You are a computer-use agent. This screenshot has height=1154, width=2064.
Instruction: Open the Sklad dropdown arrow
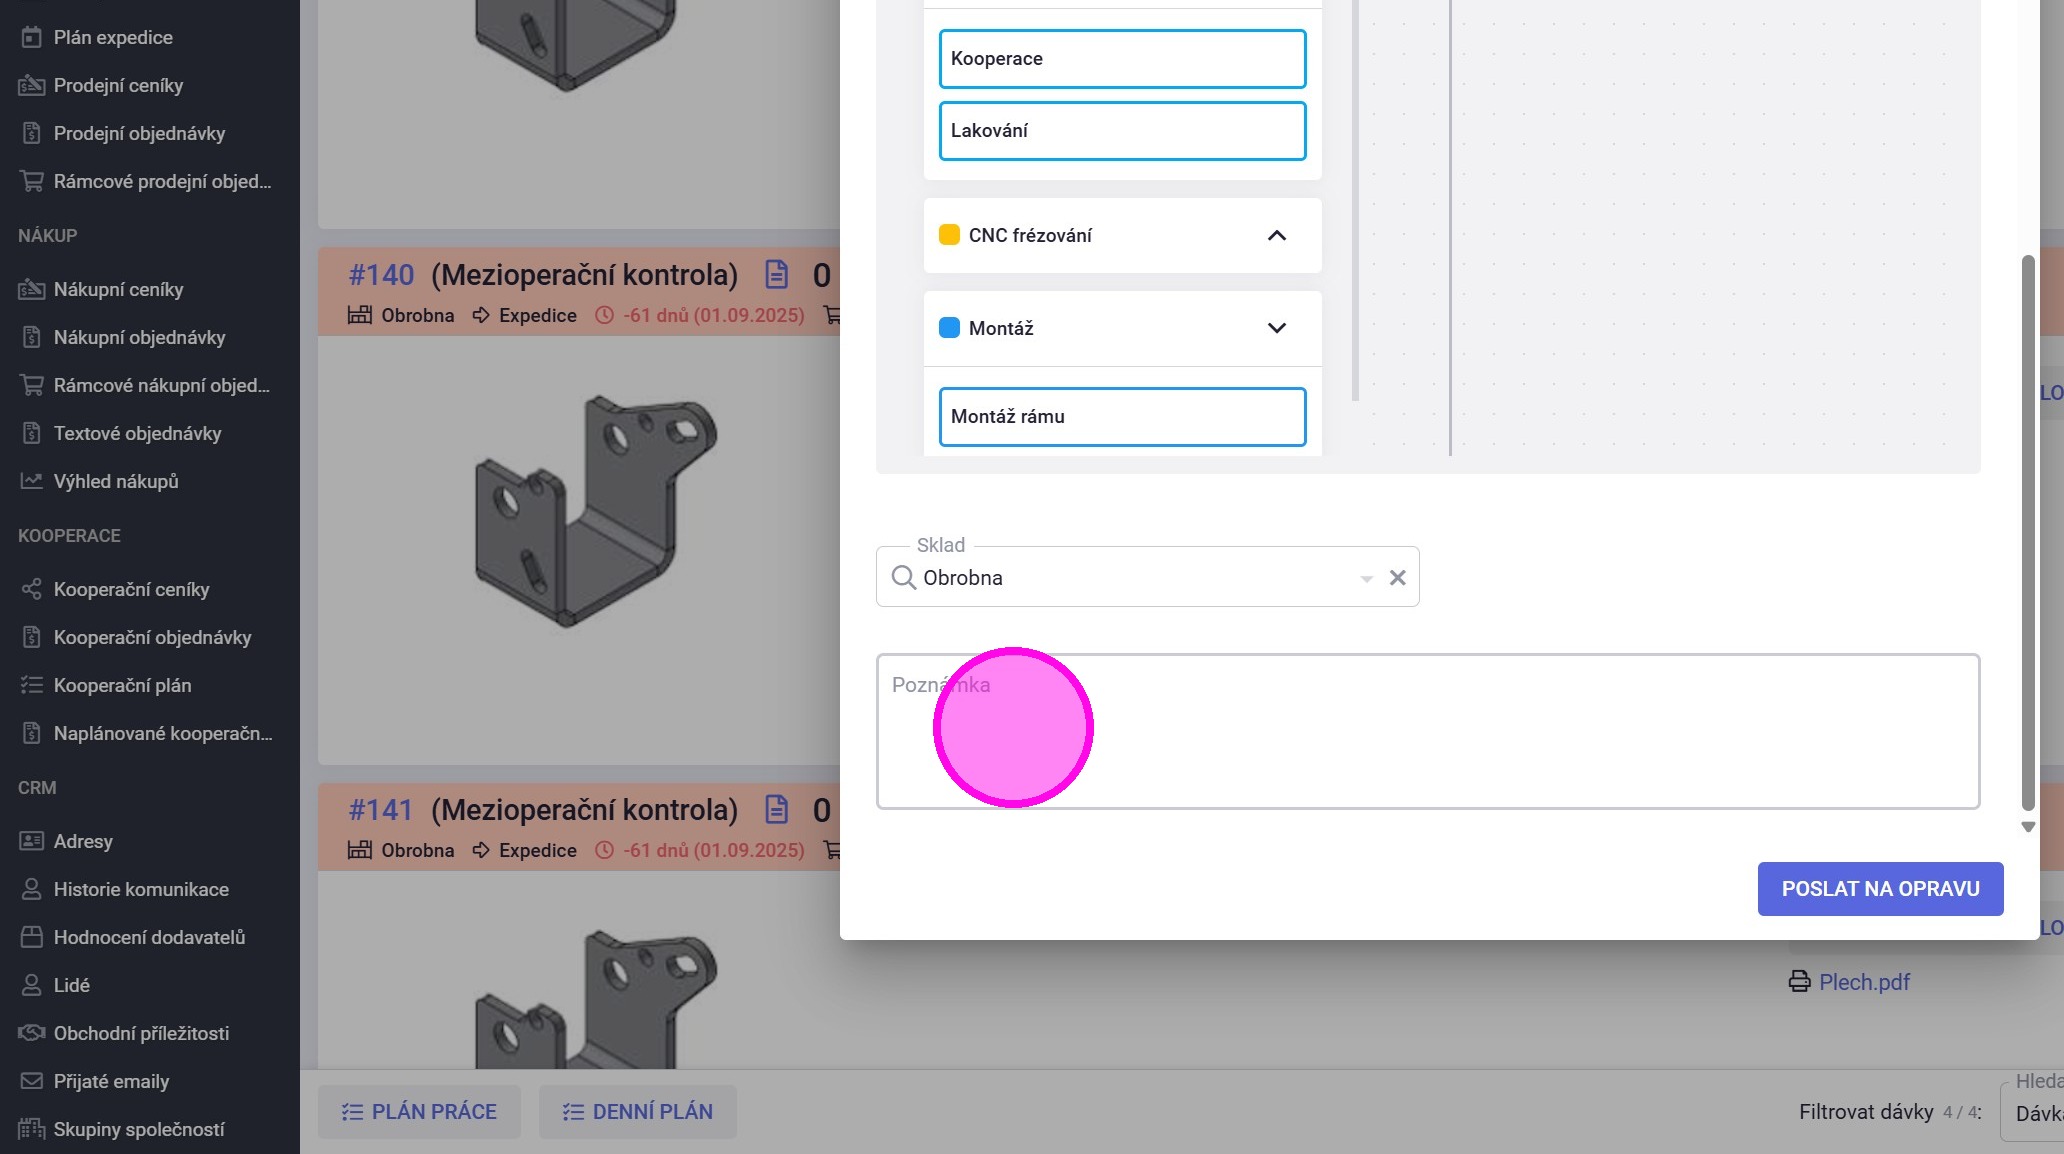pos(1366,578)
